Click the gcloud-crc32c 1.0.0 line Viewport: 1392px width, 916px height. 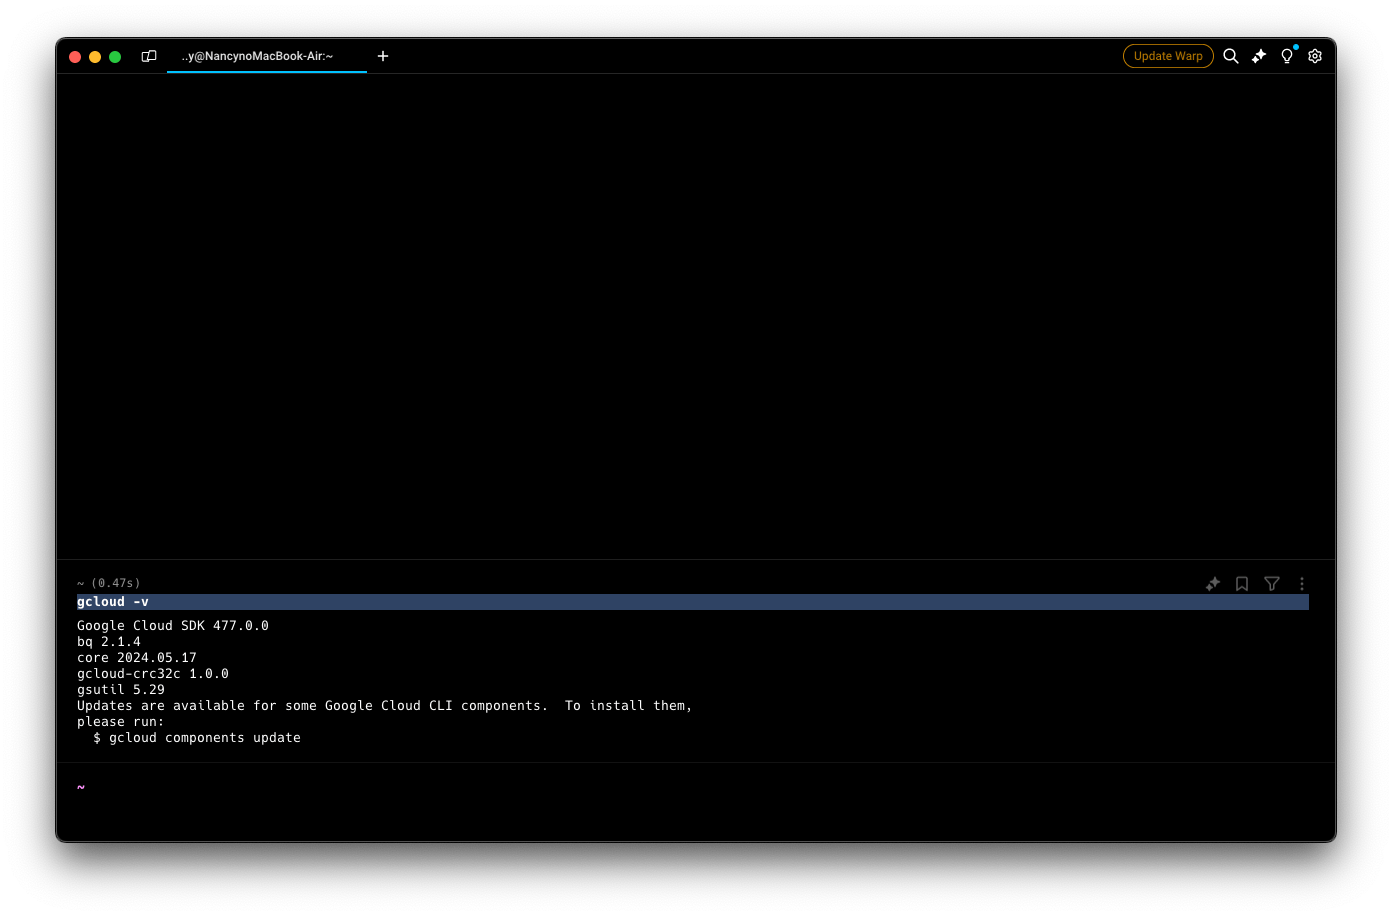[x=153, y=674]
